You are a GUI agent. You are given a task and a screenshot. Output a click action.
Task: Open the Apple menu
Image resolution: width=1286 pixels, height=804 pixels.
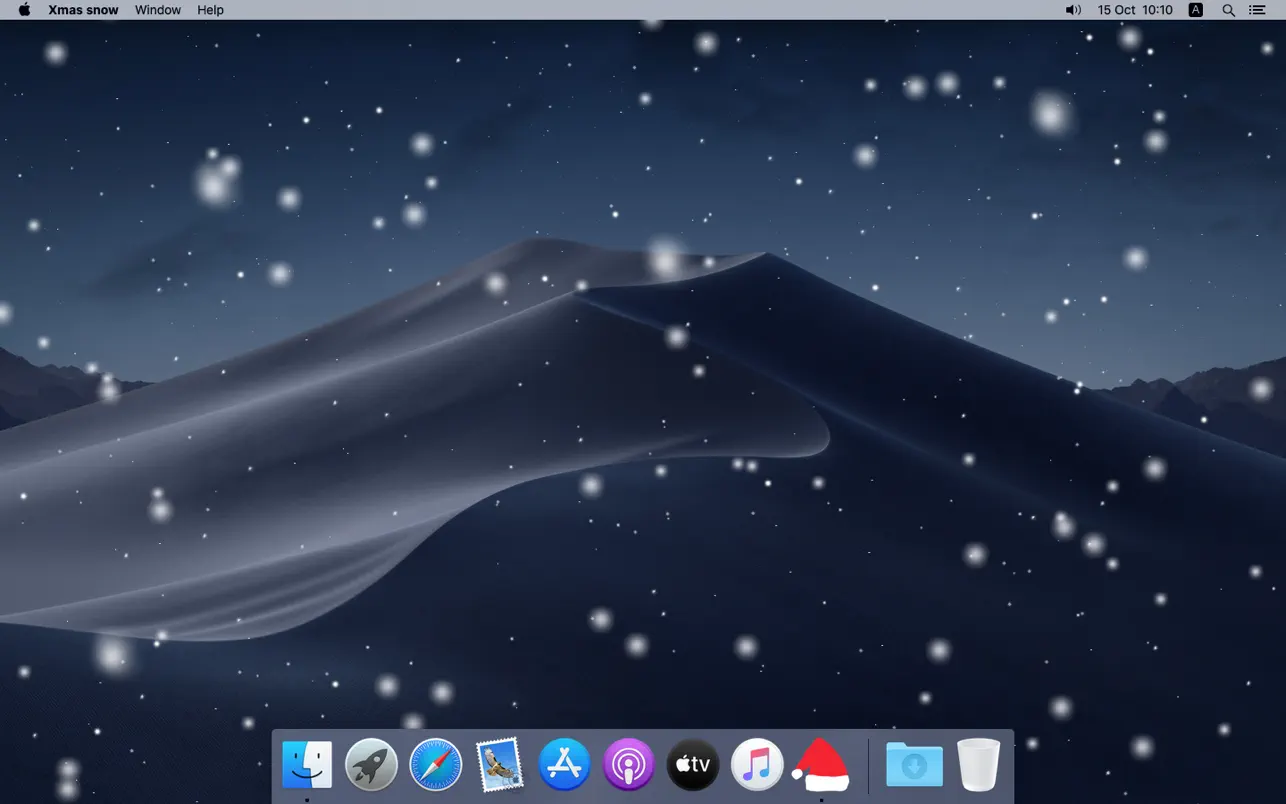click(x=22, y=10)
